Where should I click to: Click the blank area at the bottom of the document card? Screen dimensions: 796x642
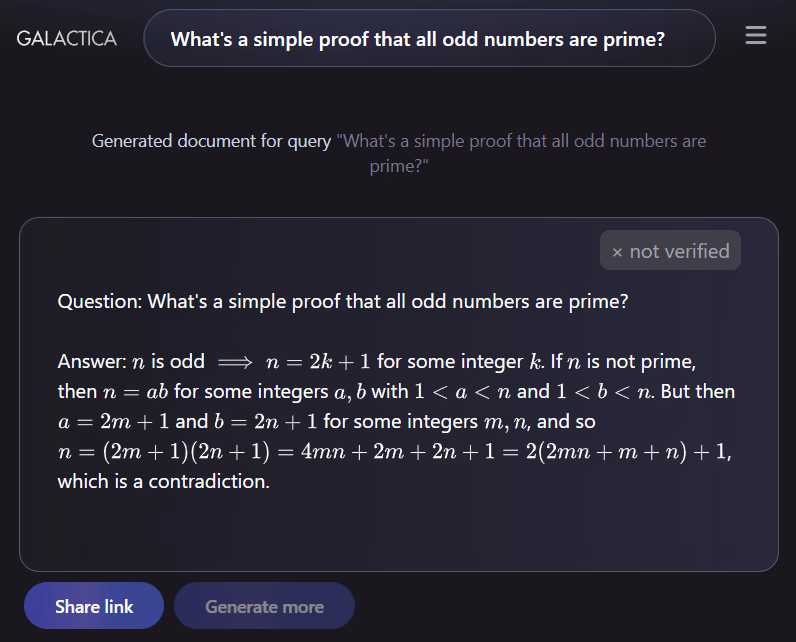coord(399,533)
